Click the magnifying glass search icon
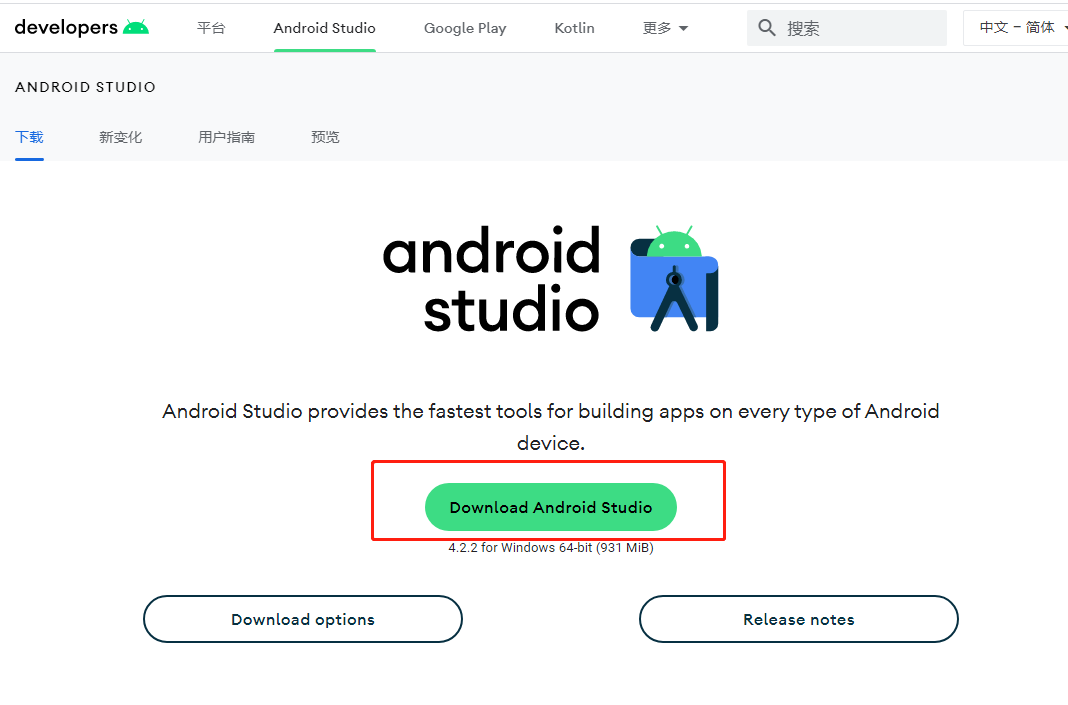The image size is (1068, 705). (x=767, y=28)
